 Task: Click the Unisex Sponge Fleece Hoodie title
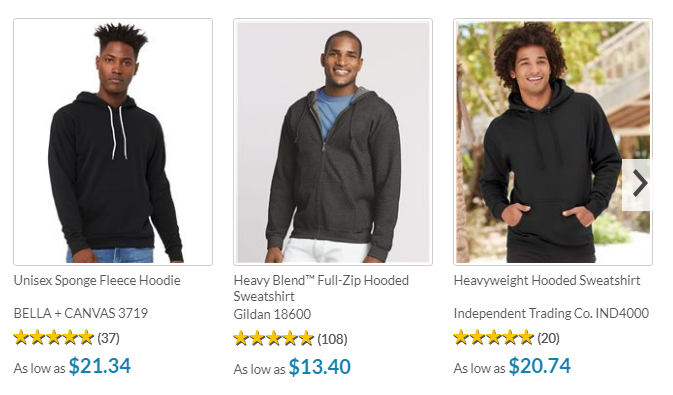tap(97, 281)
